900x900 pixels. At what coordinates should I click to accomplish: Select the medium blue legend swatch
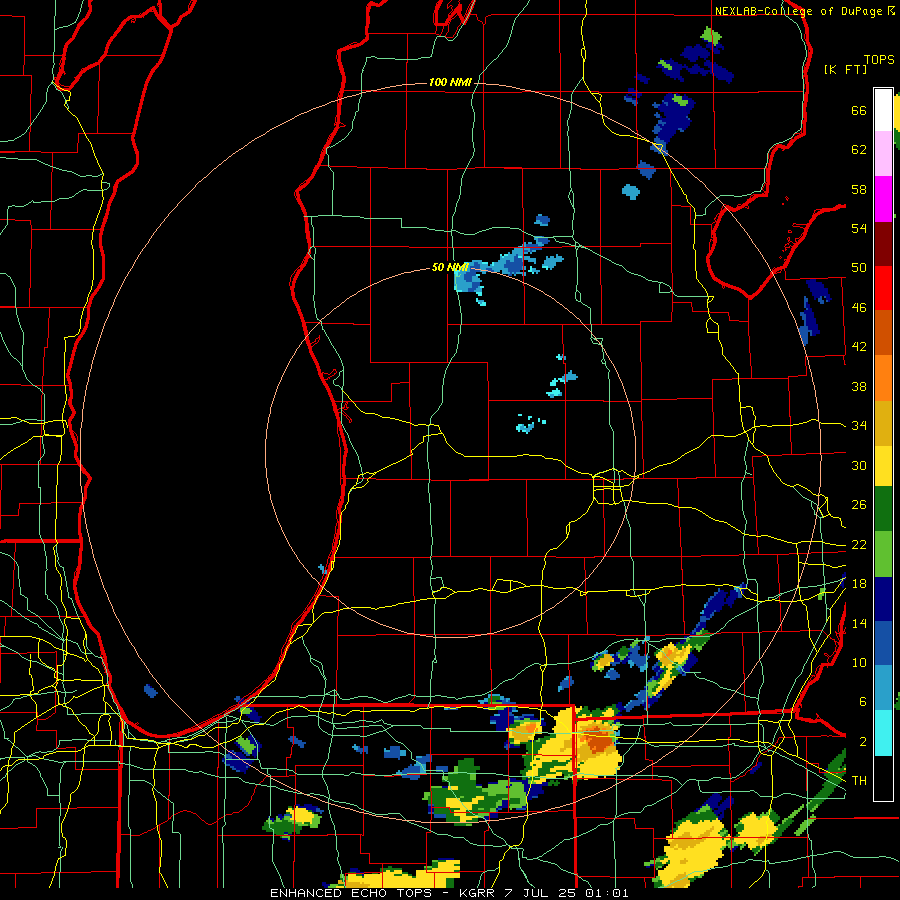(883, 644)
